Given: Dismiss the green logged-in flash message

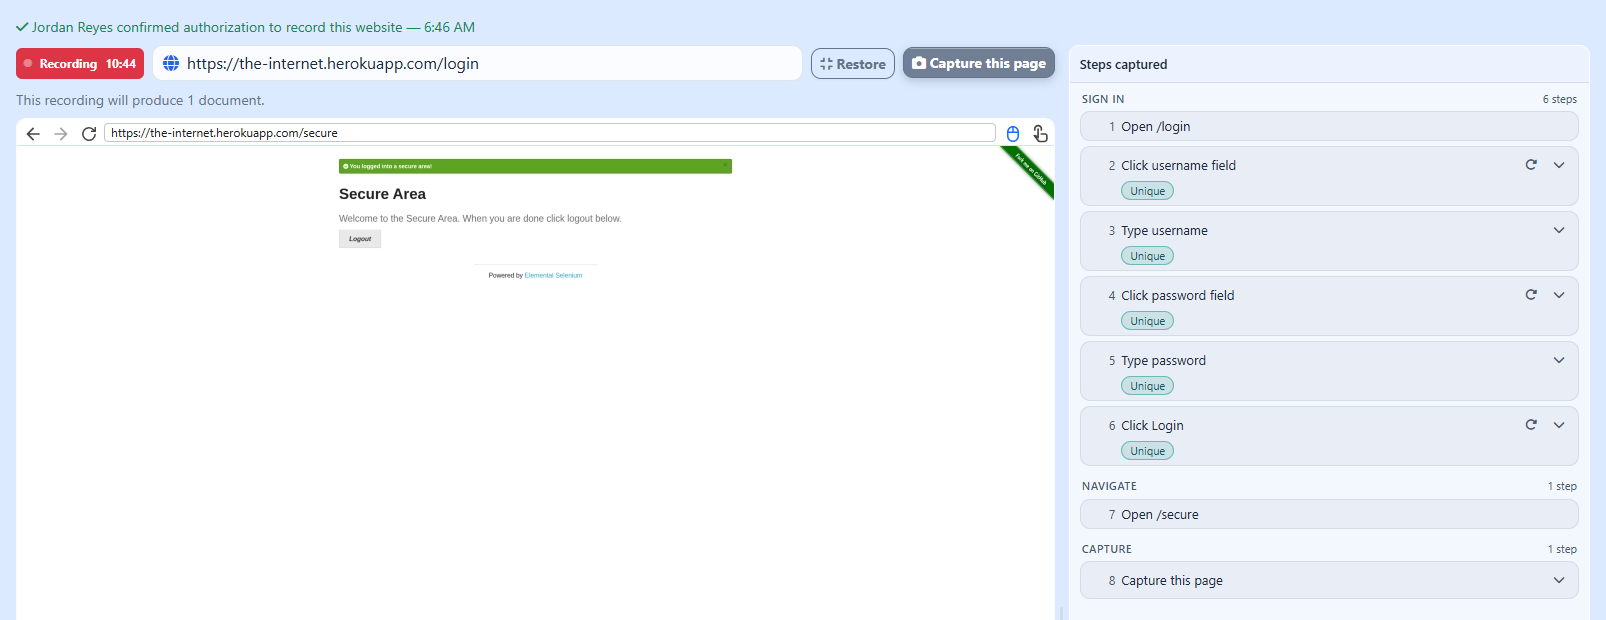Looking at the screenshot, I should (725, 165).
